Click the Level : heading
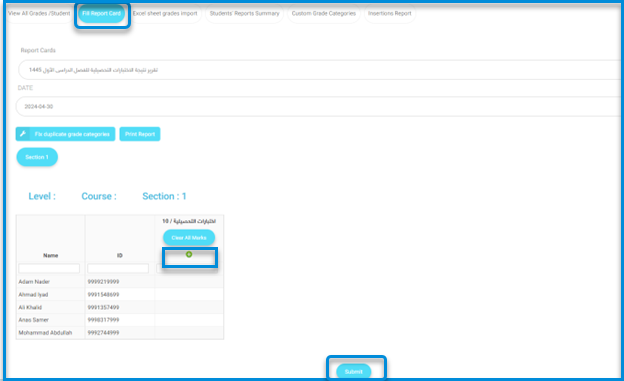The width and height of the screenshot is (624, 381). tap(42, 196)
